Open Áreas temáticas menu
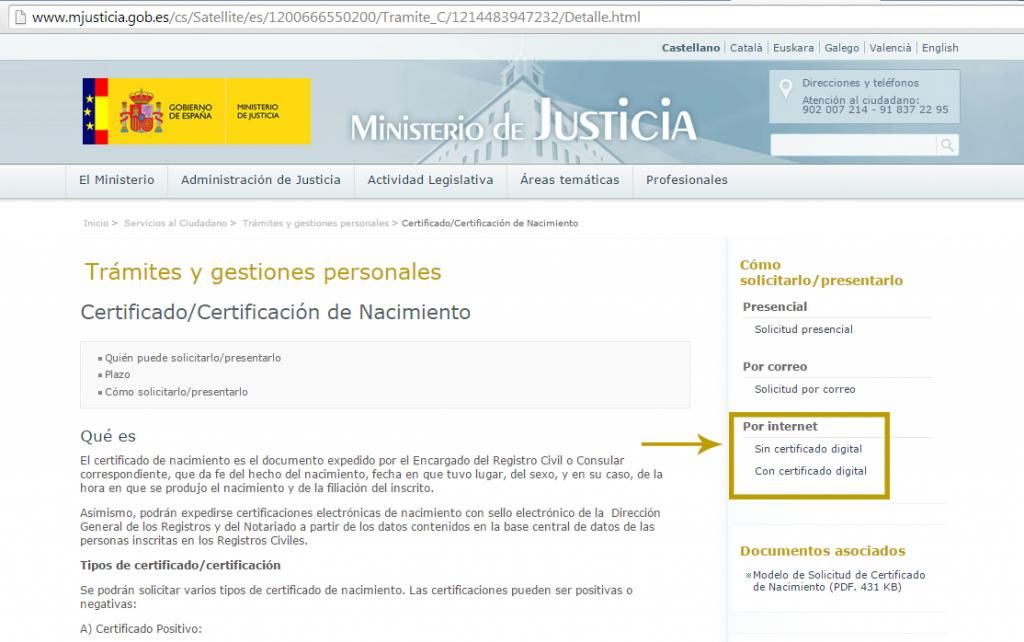Image resolution: width=1024 pixels, height=642 pixels. 569,180
